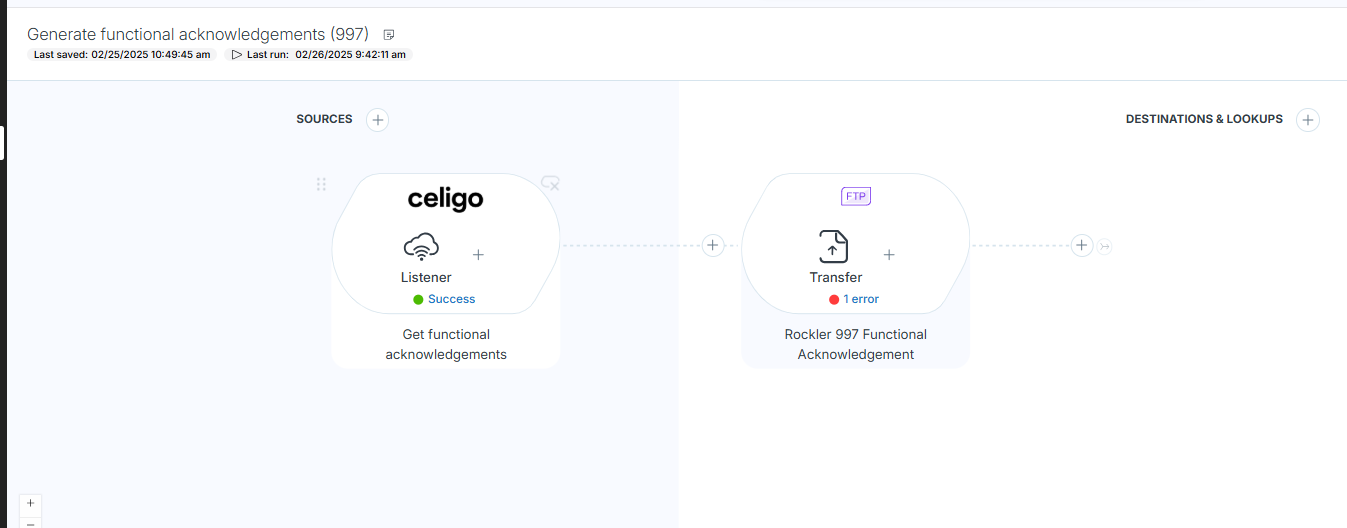
Task: Click the celigo logo in source bubble
Action: 446,199
